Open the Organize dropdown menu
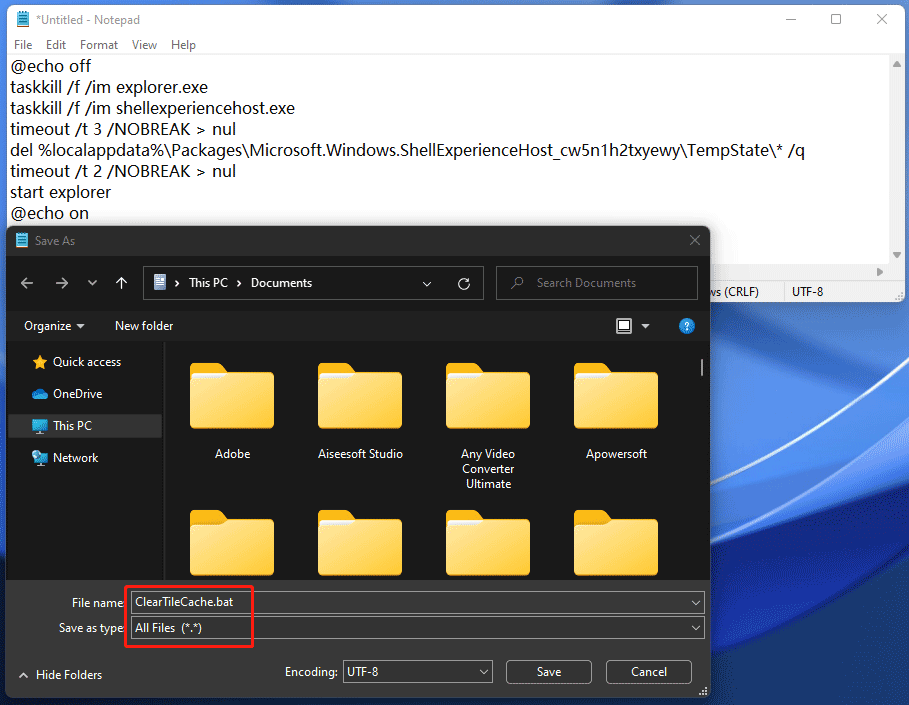The image size is (909, 705). (x=53, y=326)
